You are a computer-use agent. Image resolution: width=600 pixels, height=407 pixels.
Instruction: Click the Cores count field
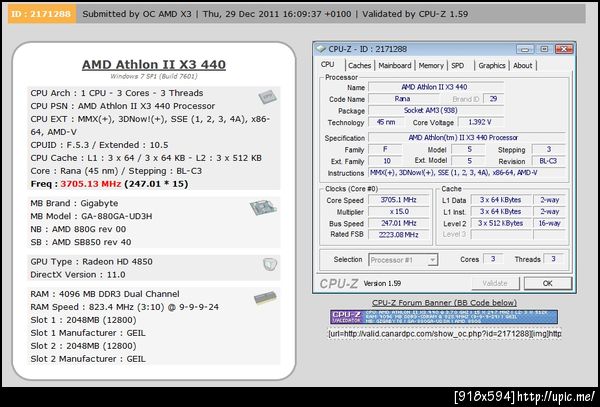point(493,259)
